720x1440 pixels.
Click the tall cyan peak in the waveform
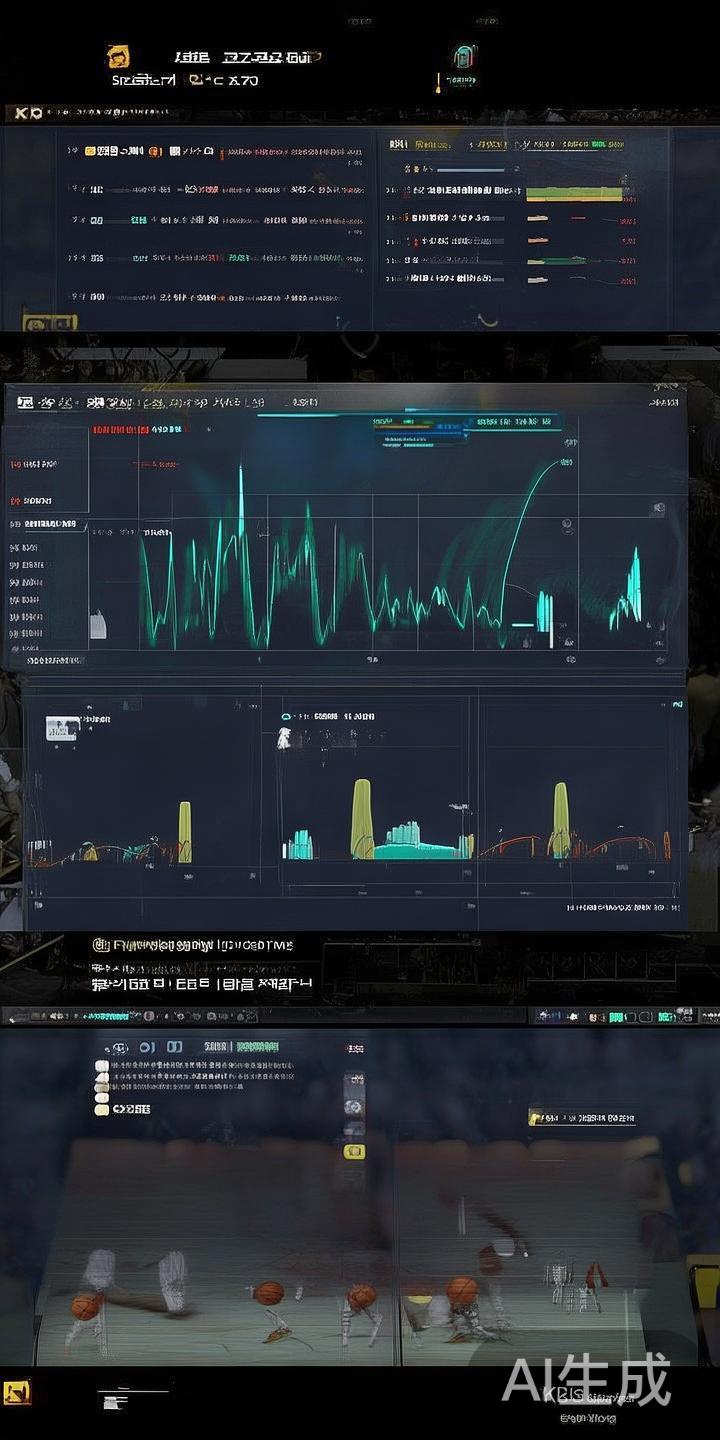241,500
